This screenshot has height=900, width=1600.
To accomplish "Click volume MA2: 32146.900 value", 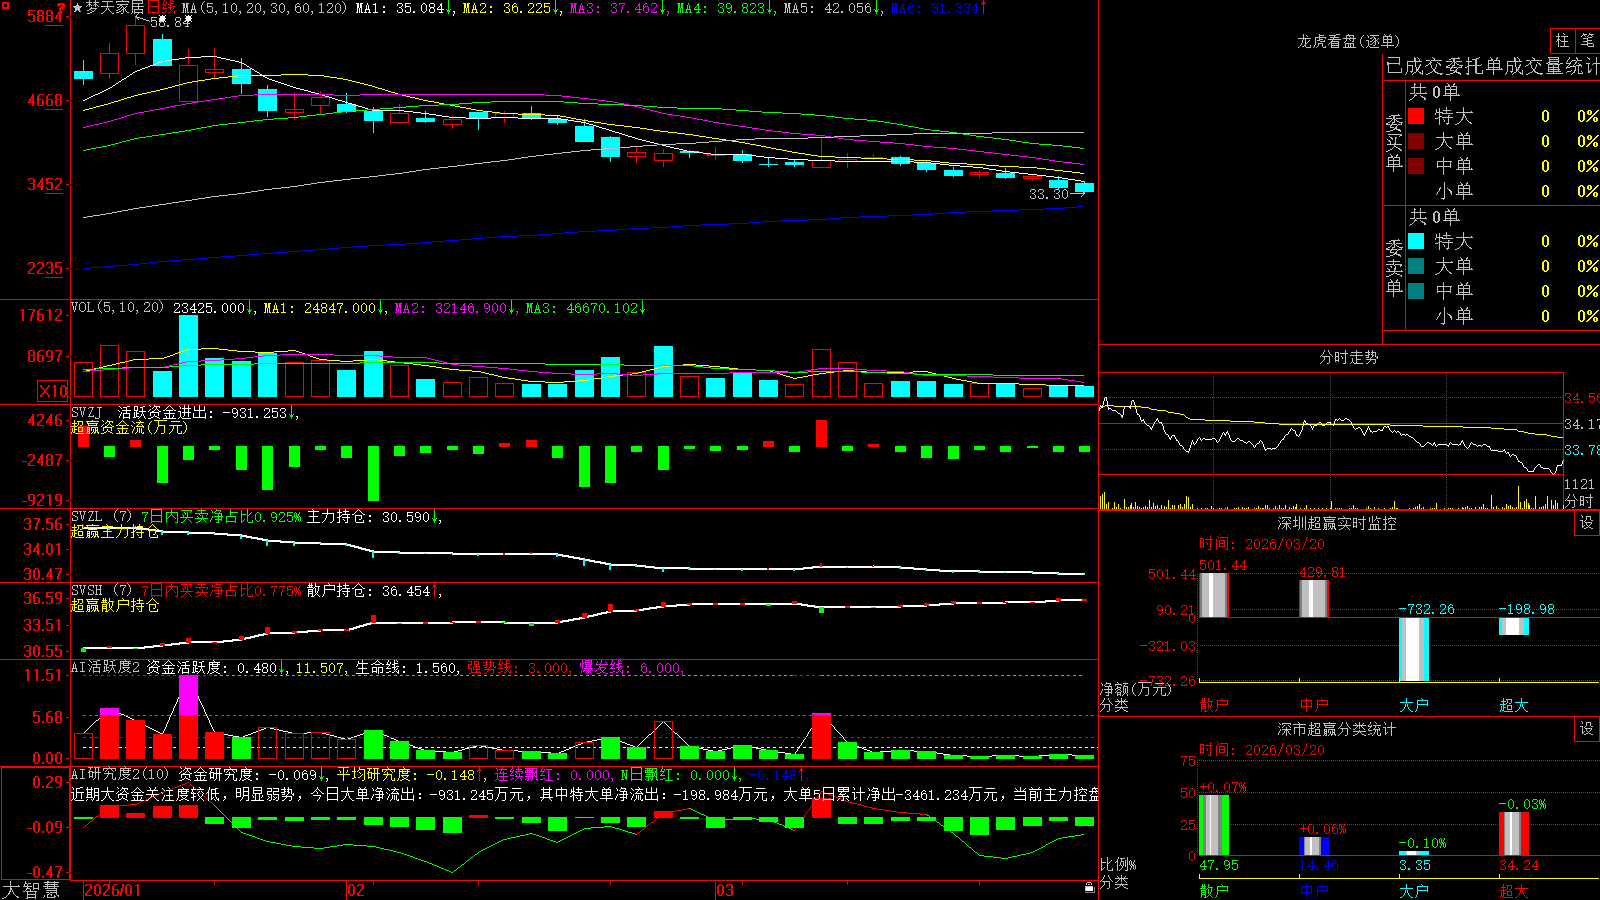I will (x=454, y=308).
